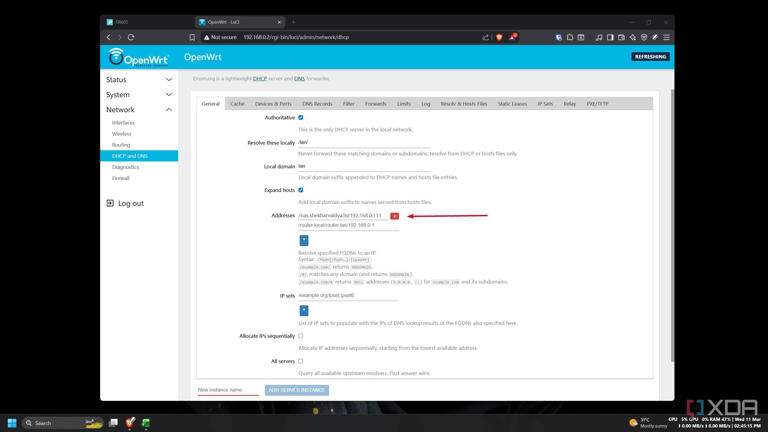Click the OpenWrt logo in the header
This screenshot has height=432, width=768.
(139, 57)
